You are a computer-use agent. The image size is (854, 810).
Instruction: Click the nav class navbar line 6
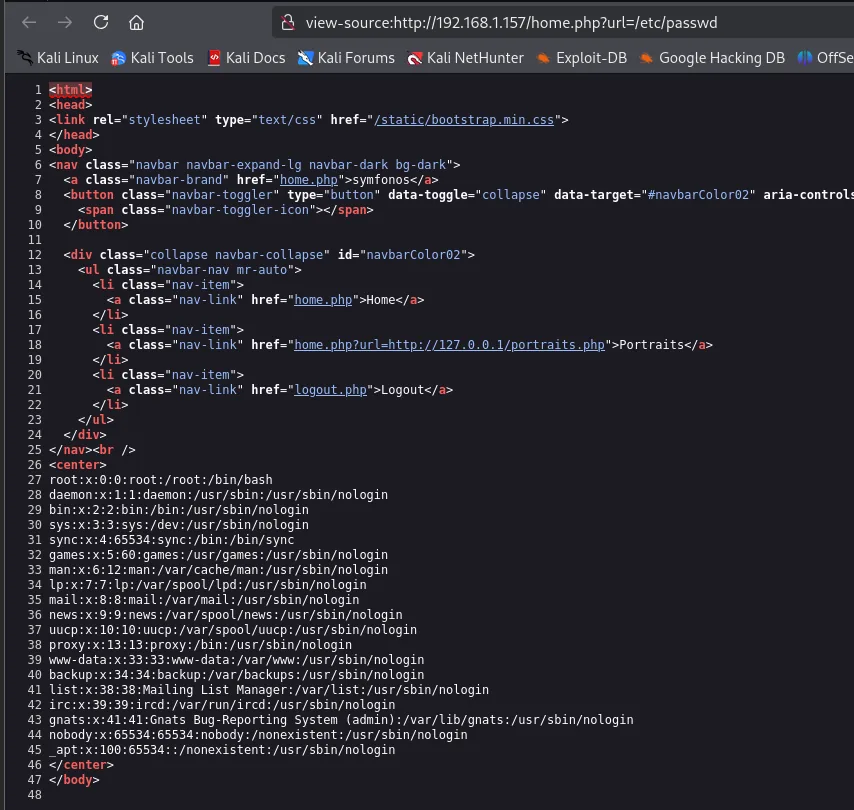[254, 165]
